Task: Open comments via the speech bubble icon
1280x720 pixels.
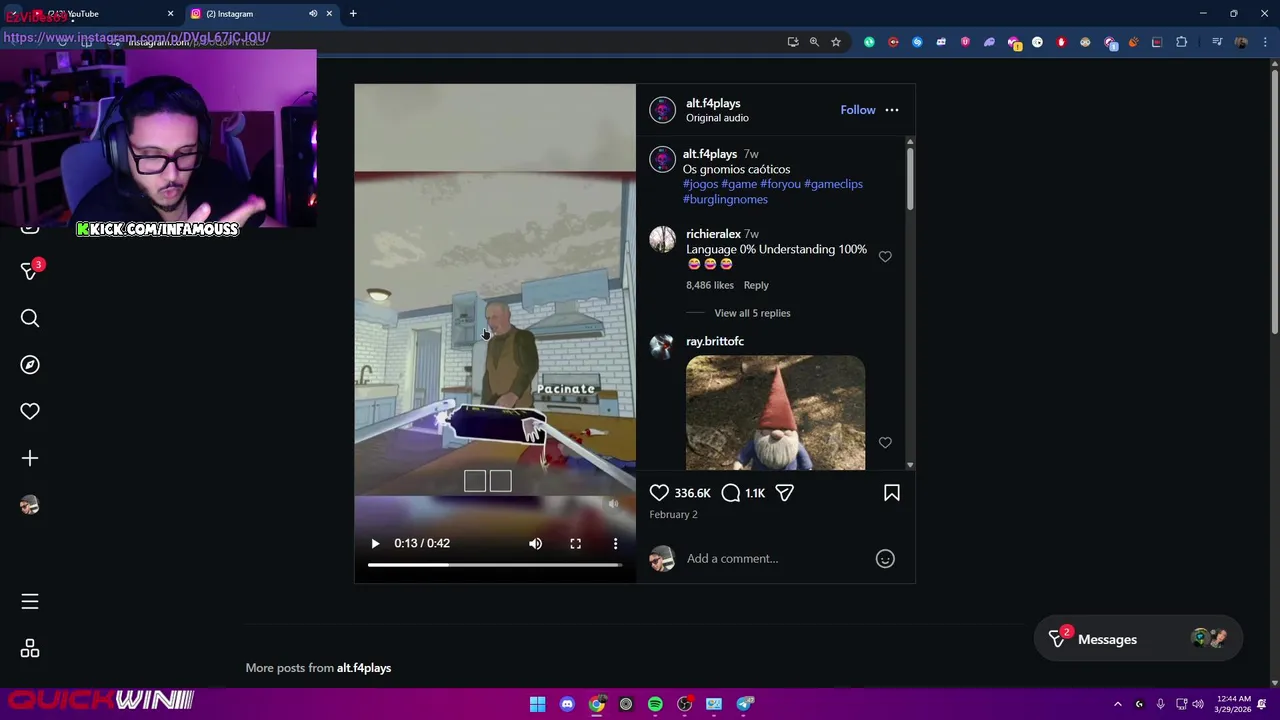Action: (731, 493)
